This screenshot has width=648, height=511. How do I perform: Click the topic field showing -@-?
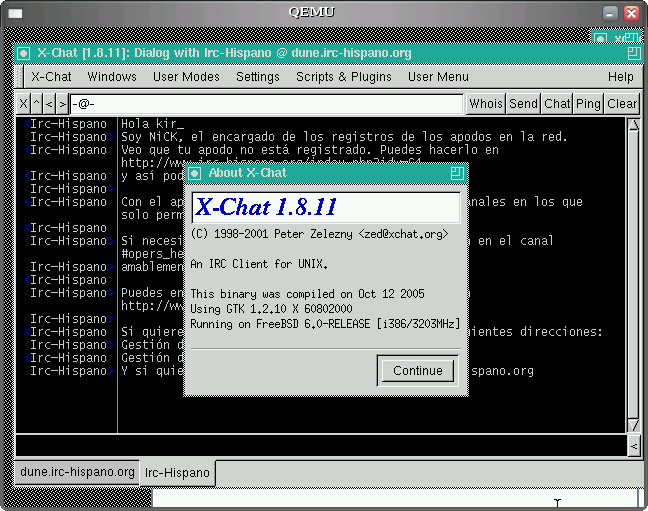(267, 104)
